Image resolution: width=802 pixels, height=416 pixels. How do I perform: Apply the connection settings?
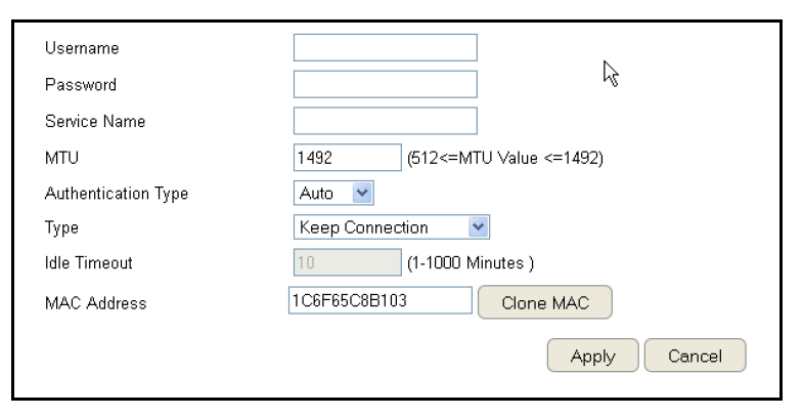coord(591,355)
